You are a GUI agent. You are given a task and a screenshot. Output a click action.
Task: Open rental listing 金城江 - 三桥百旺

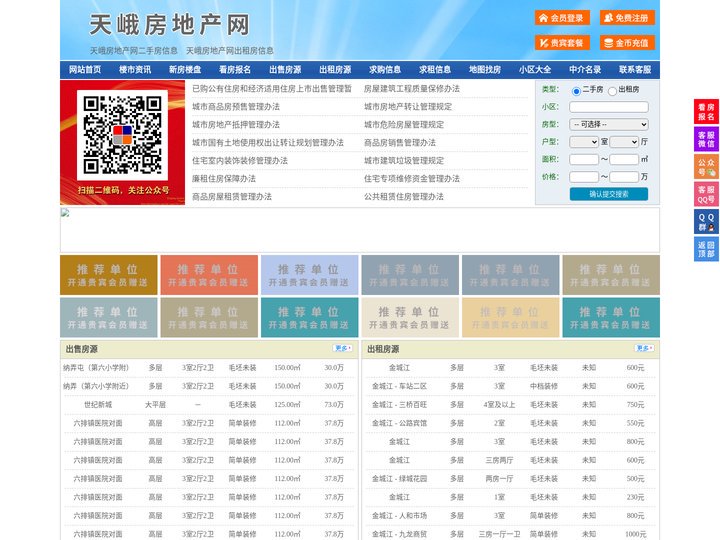pos(399,405)
